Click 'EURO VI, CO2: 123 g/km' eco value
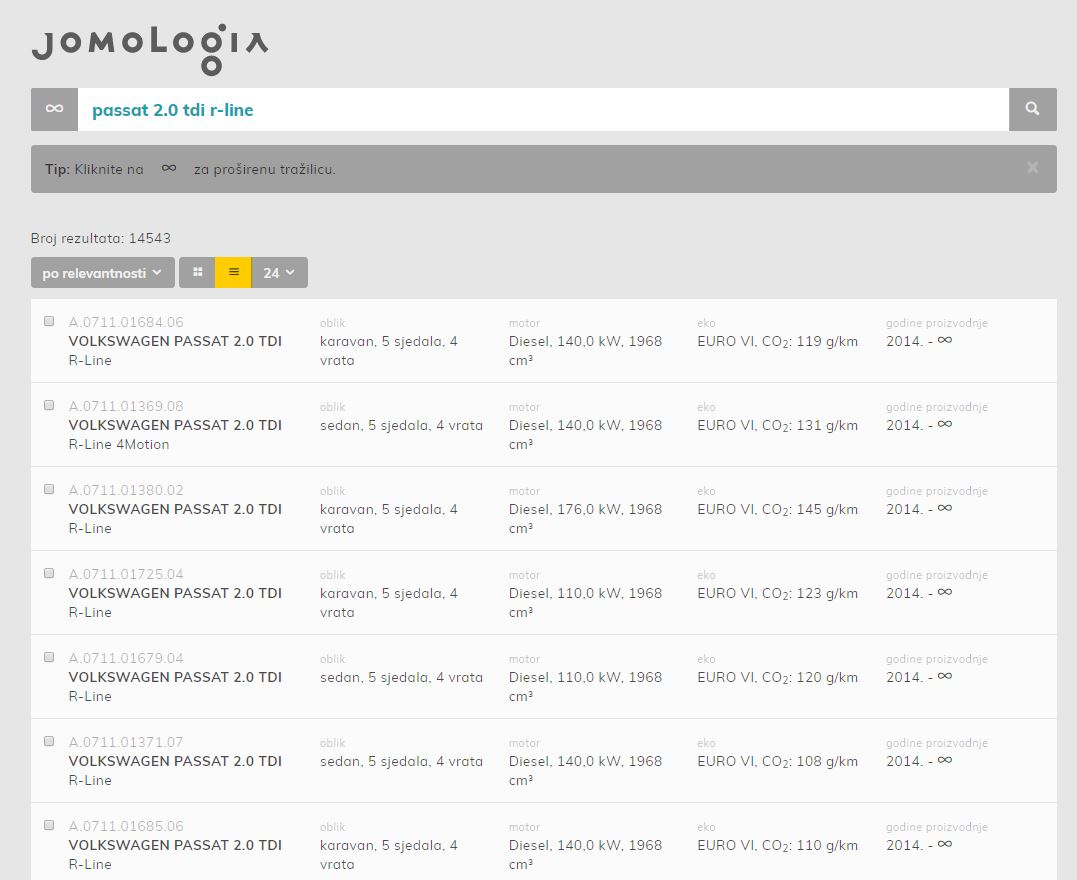Screen dimensions: 1077x880 (778, 593)
